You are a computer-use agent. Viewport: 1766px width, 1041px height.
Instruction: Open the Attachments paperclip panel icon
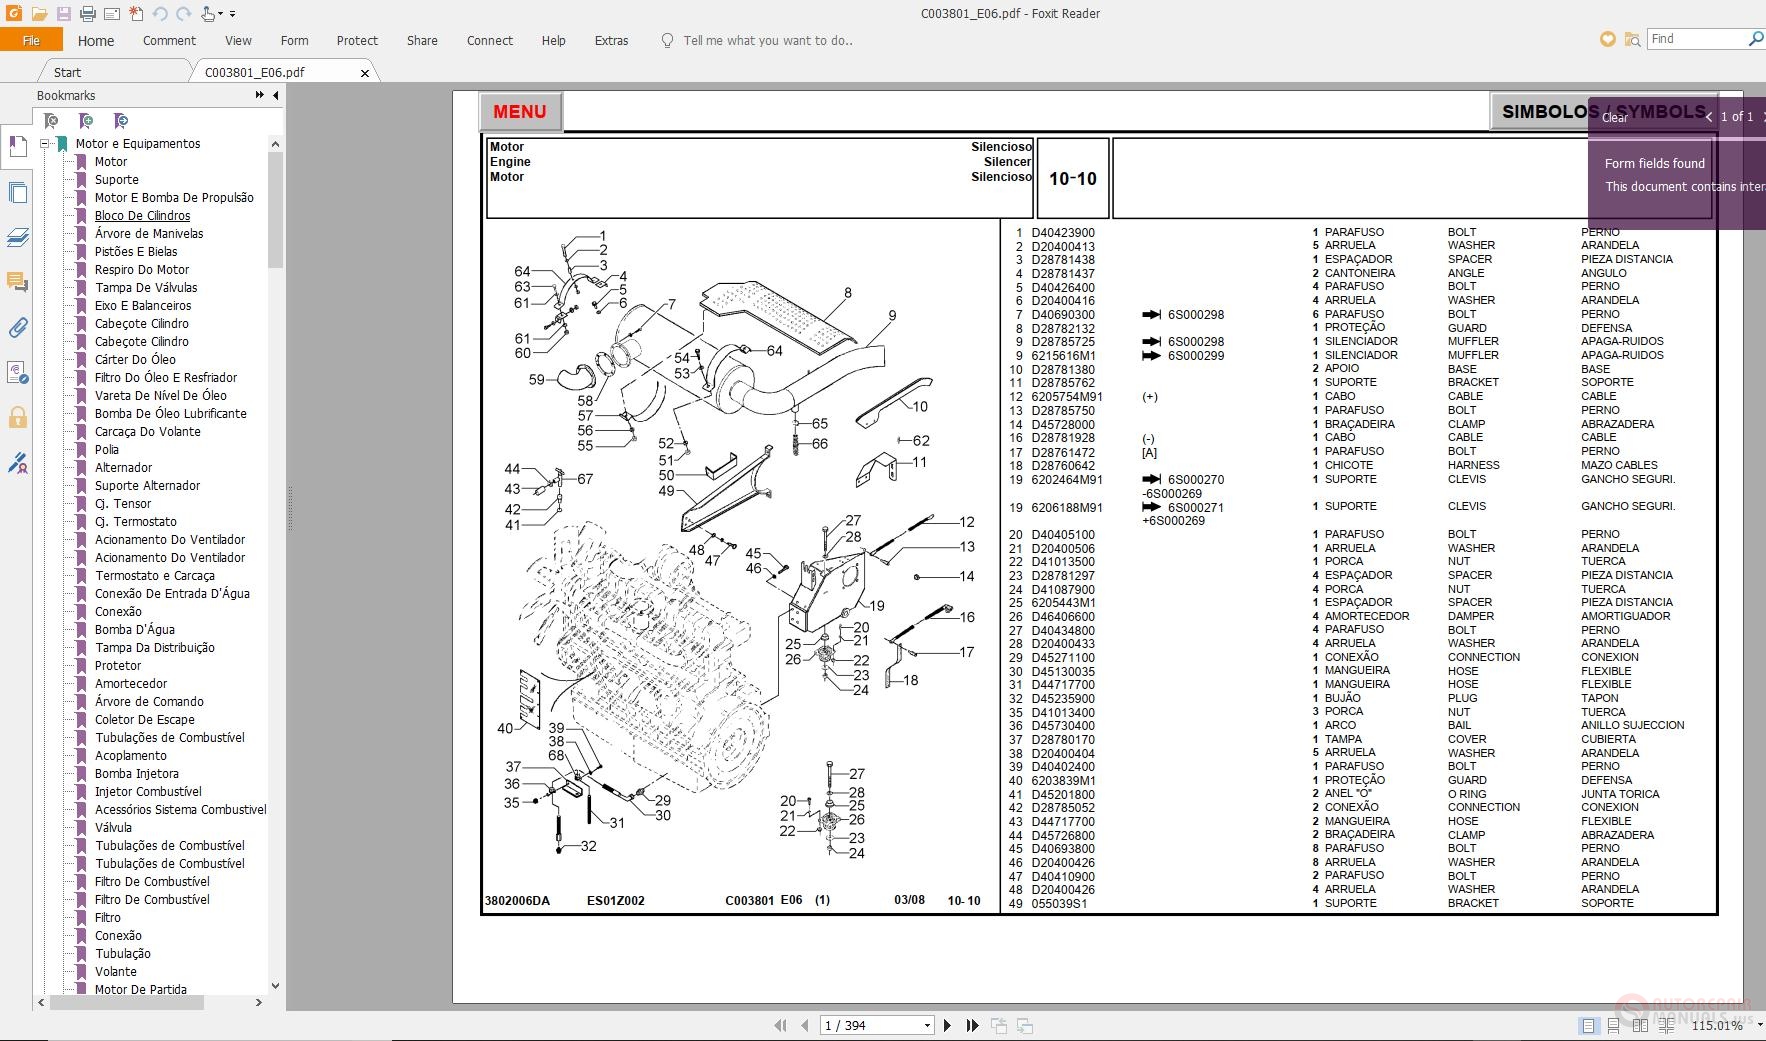tap(17, 327)
